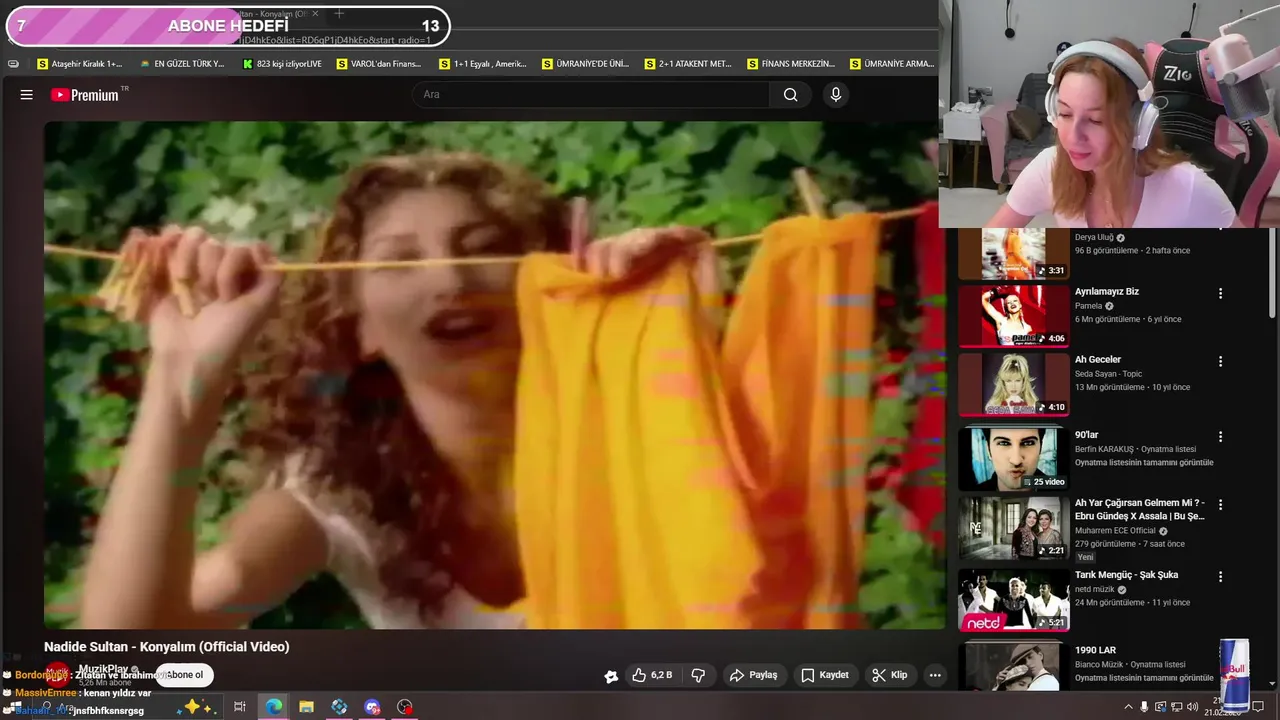Open 823 kişi izliyorLIVE bookmark
This screenshot has width=1280, height=720.
pyautogui.click(x=282, y=64)
